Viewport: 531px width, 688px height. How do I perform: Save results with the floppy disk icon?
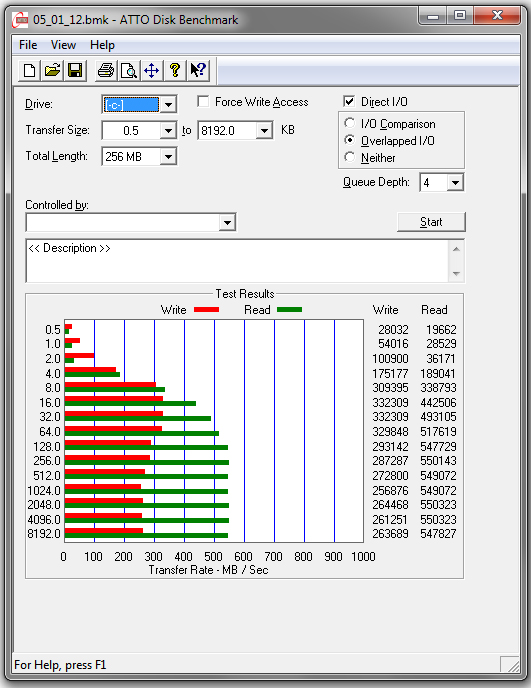[x=75, y=70]
